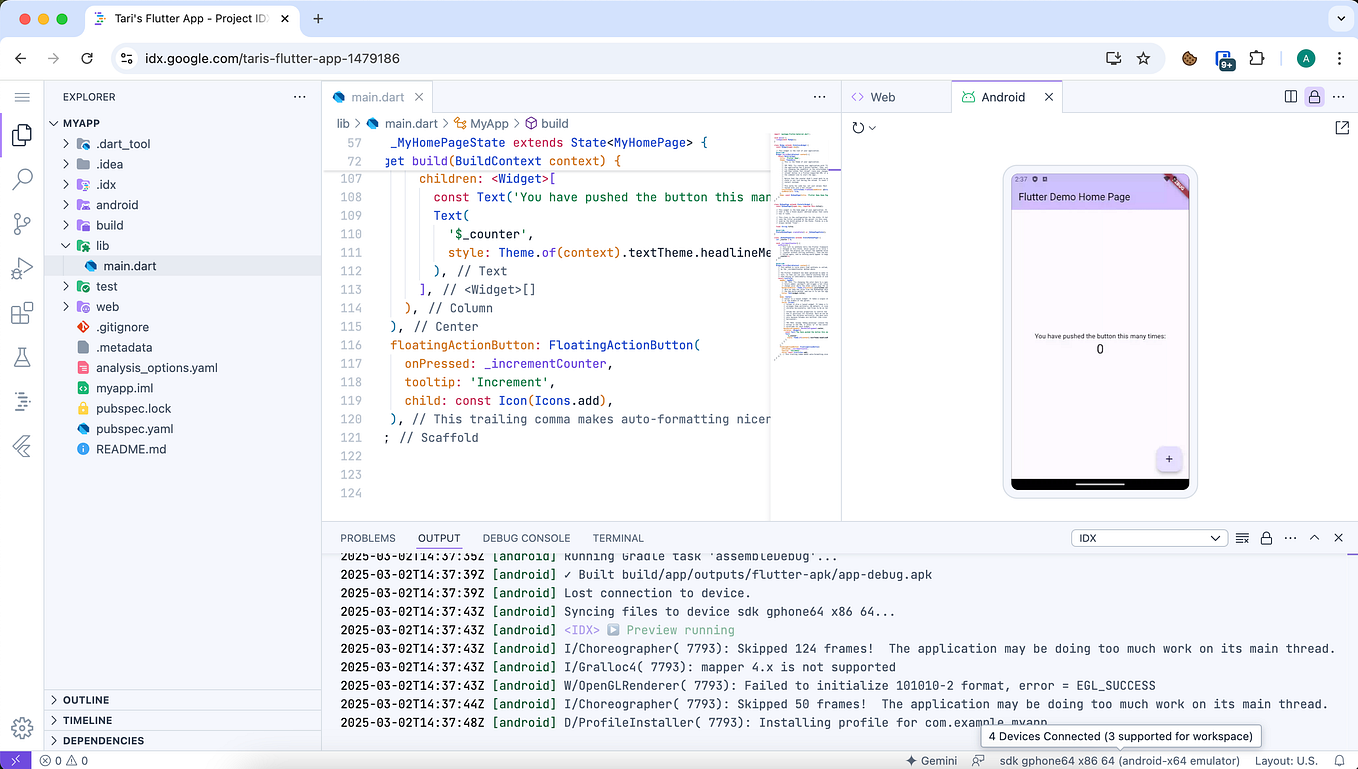Open preview in new window icon
1358x769 pixels.
point(1342,128)
